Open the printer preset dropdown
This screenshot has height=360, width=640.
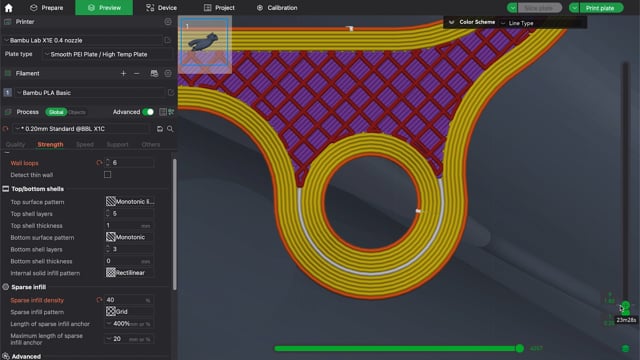(83, 40)
